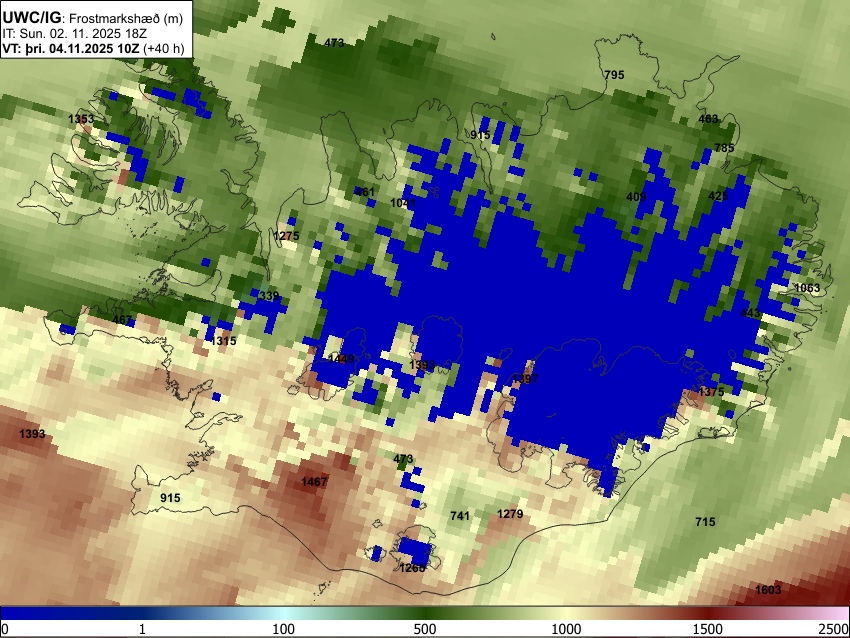This screenshot has height=638, width=850.
Task: Select the 425 value label
Action: (718, 196)
